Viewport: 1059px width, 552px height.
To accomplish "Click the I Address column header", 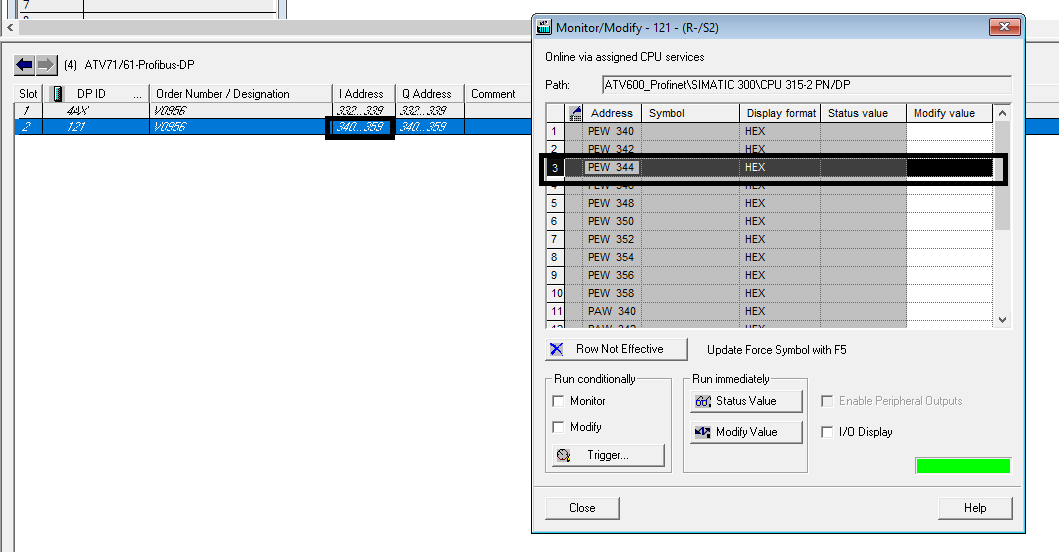I will pyautogui.click(x=363, y=94).
